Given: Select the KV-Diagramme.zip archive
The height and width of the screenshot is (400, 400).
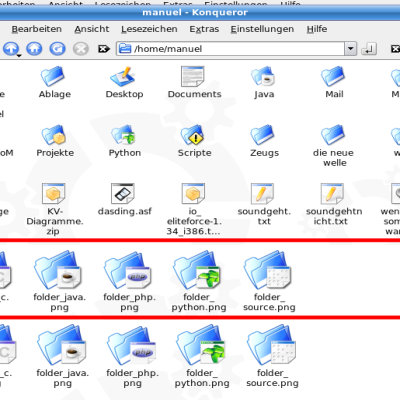Looking at the screenshot, I should tap(54, 209).
